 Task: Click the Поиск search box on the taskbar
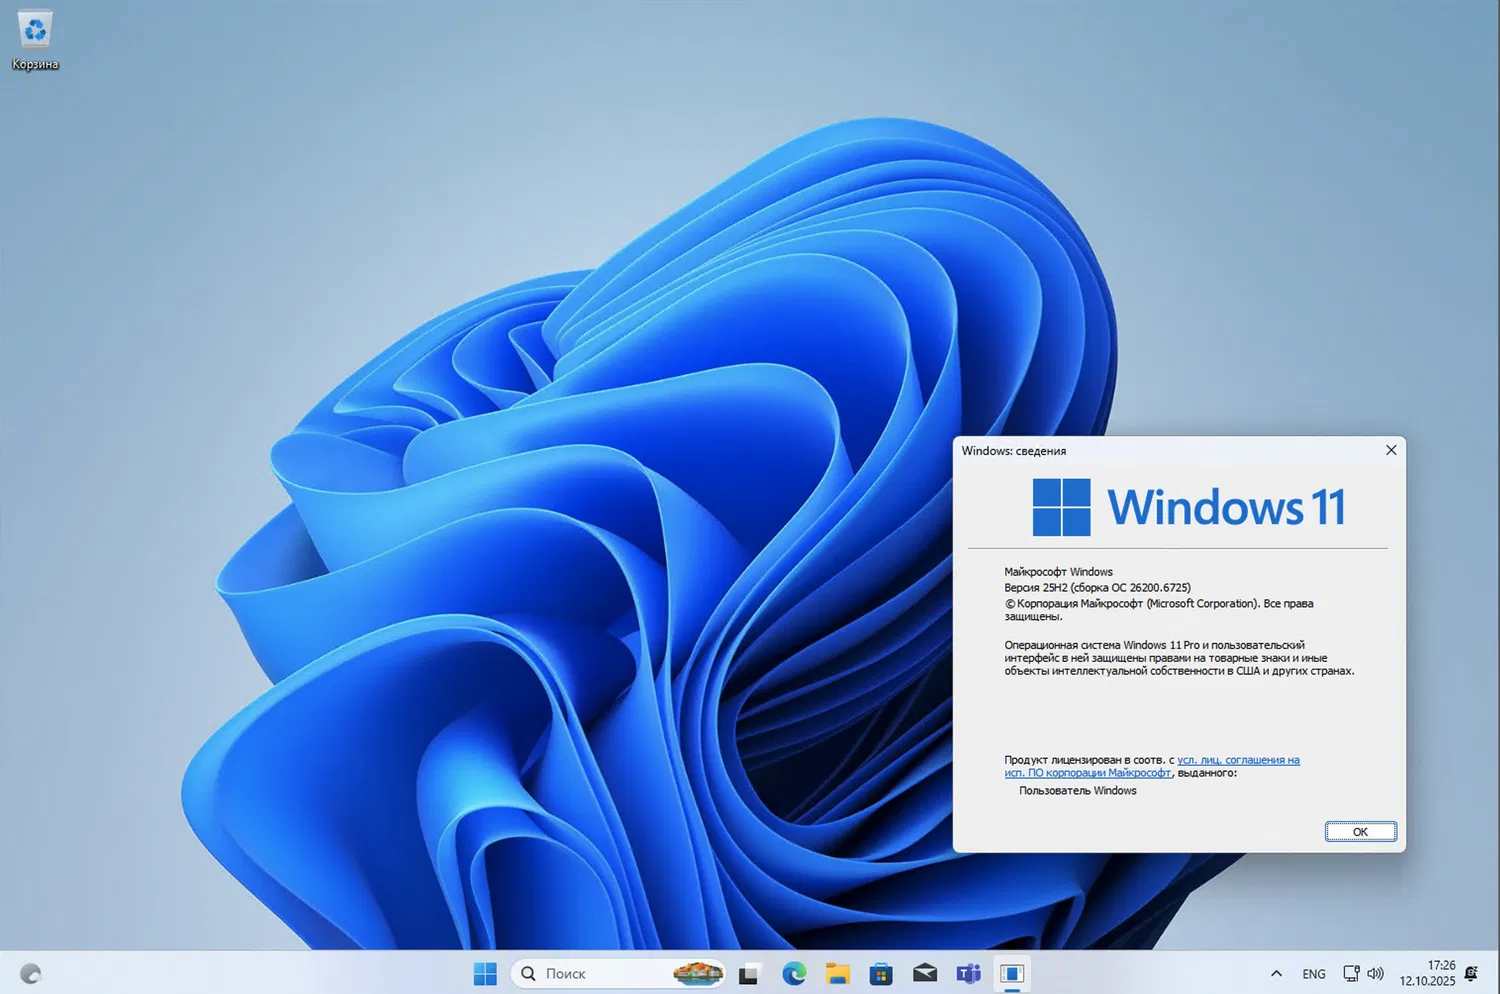[618, 973]
